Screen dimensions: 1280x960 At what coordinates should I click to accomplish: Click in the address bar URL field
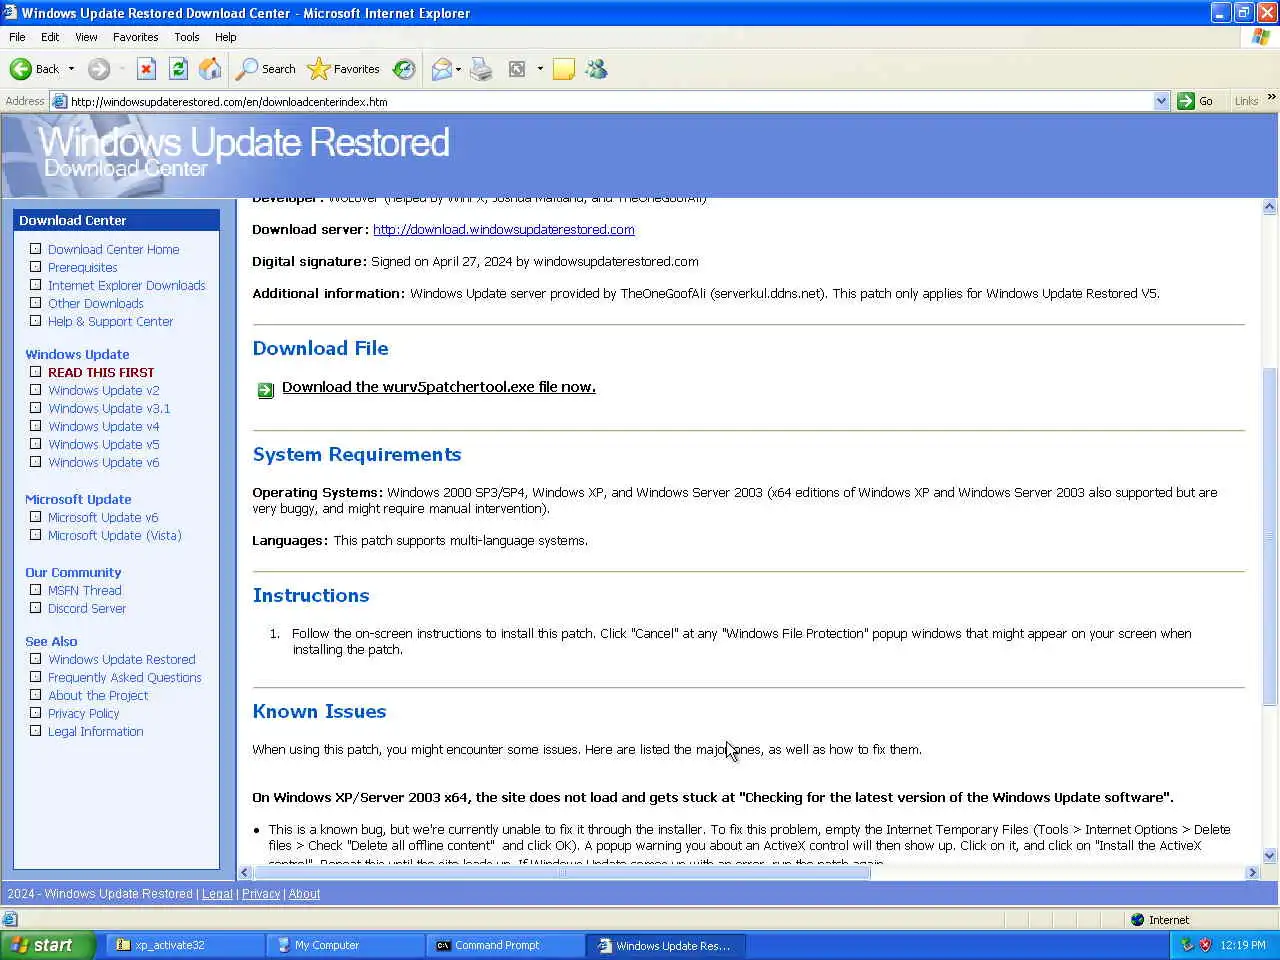(610, 101)
